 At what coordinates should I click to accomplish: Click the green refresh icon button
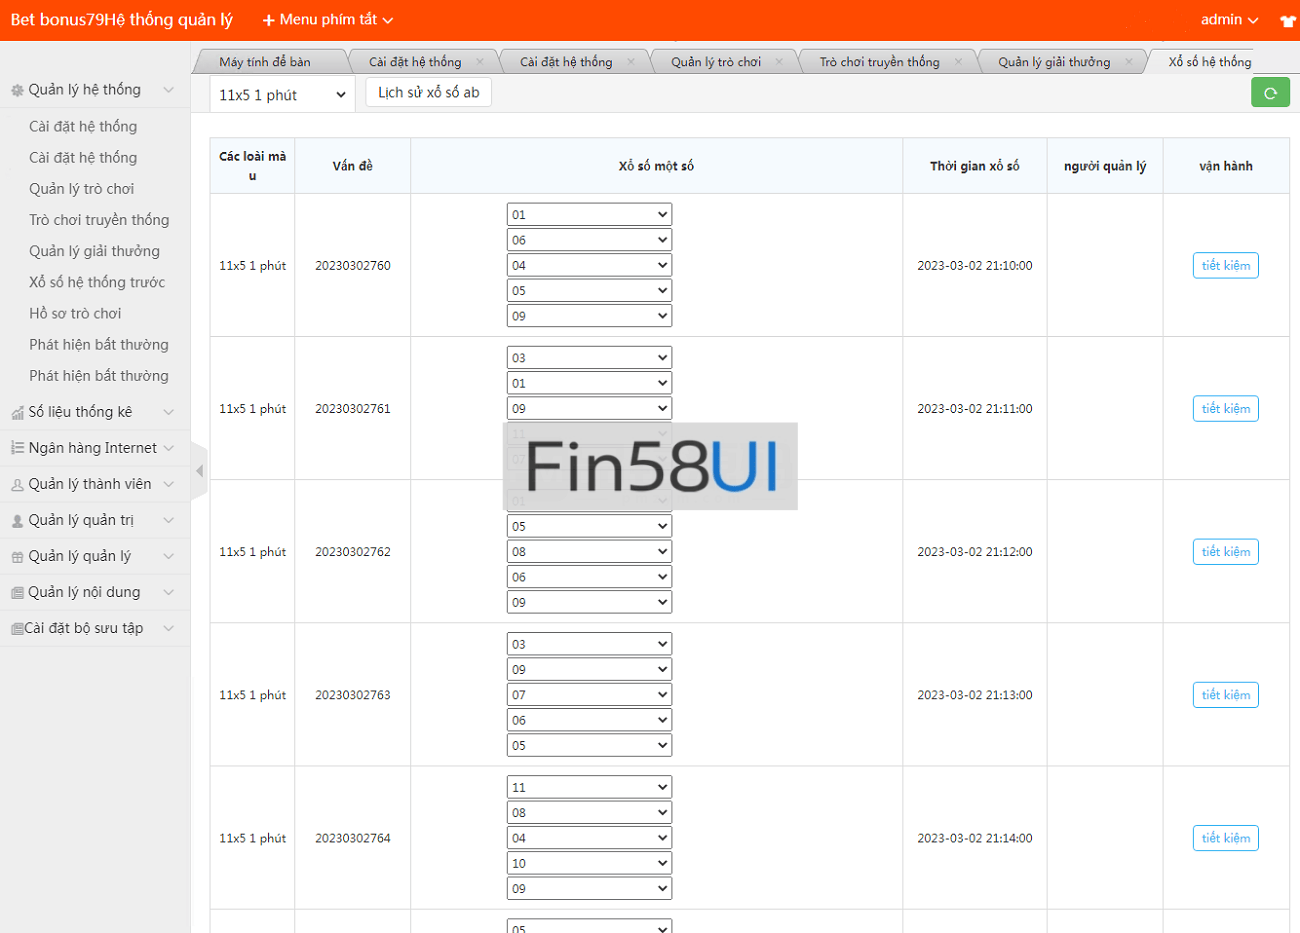(x=1270, y=93)
